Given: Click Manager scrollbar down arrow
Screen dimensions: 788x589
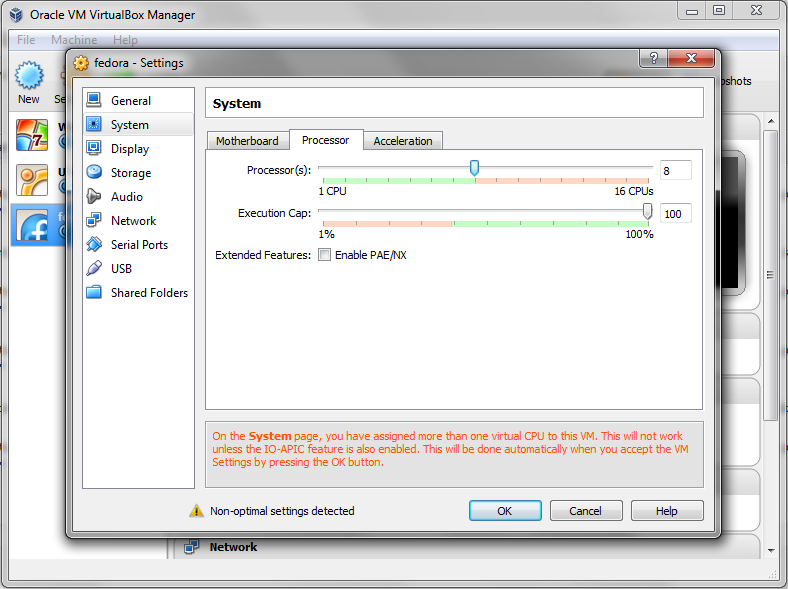Looking at the screenshot, I should 770,551.
